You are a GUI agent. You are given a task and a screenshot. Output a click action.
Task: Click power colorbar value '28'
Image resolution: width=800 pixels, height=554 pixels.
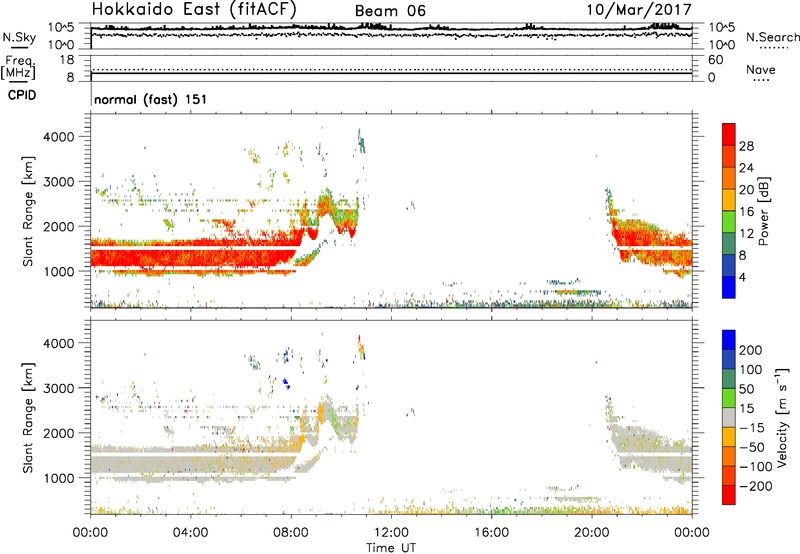click(x=746, y=146)
